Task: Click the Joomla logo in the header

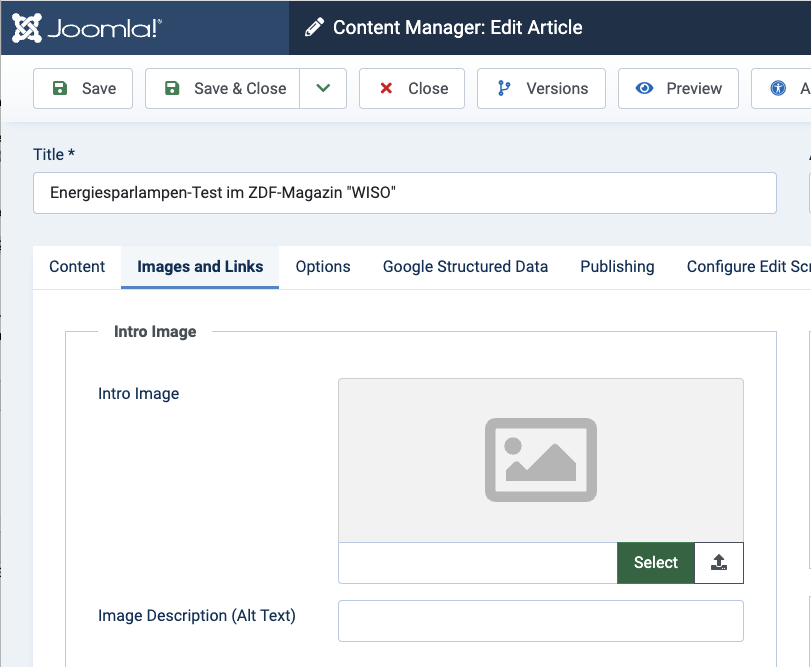Action: click(x=87, y=28)
